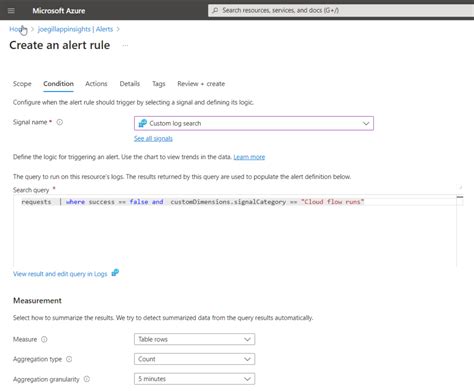Viewport: 474px width, 391px height.
Task: Open the Review + create tab
Action: coord(201,84)
